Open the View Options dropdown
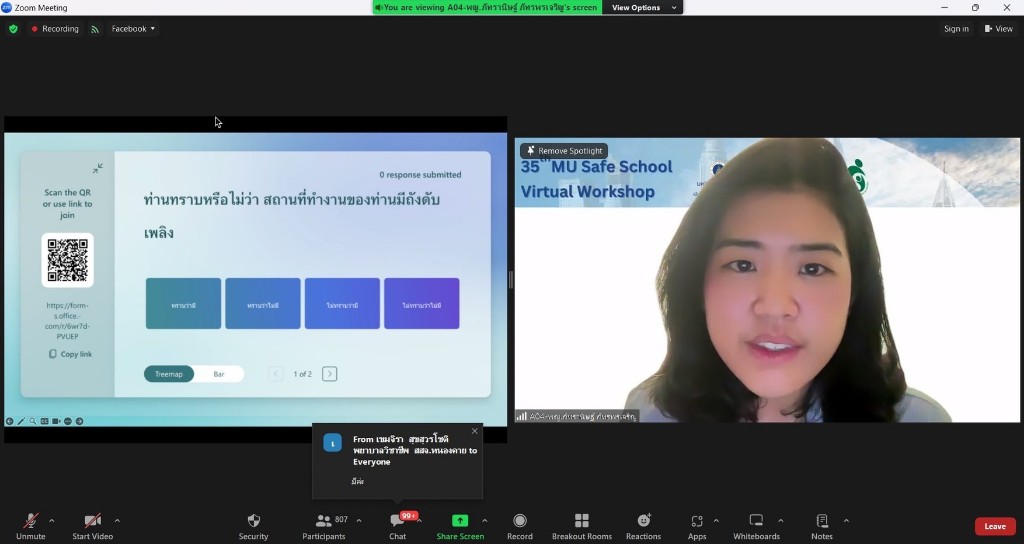The height and width of the screenshot is (544, 1024). (643, 7)
